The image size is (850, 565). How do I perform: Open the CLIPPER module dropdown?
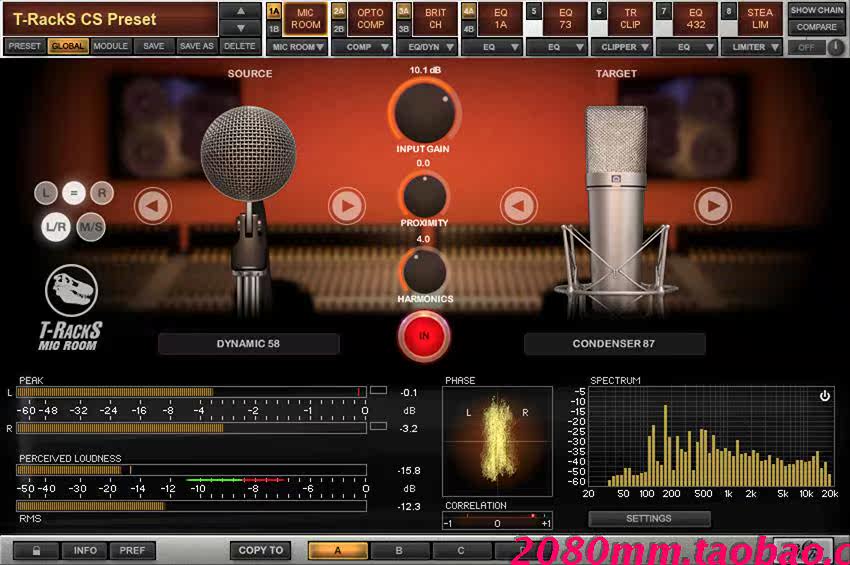[622, 47]
